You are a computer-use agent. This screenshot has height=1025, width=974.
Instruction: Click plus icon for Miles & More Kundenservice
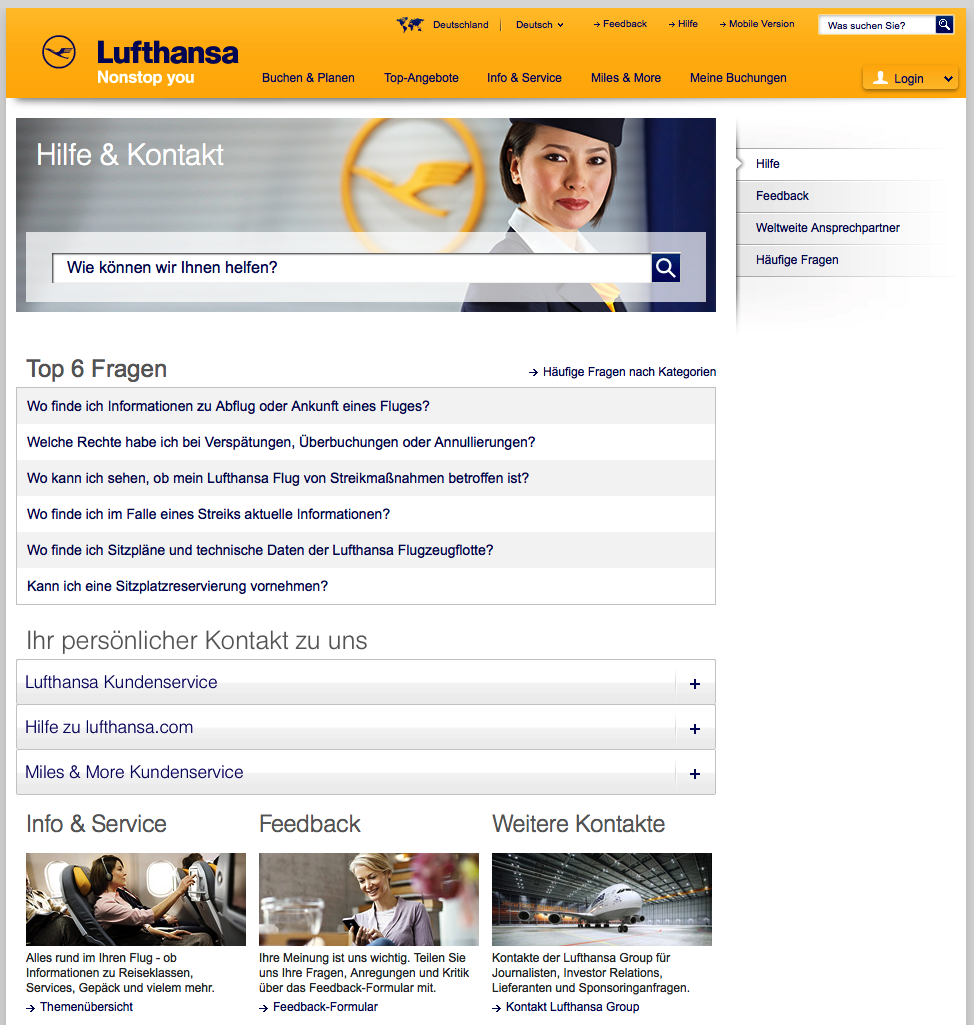(695, 774)
